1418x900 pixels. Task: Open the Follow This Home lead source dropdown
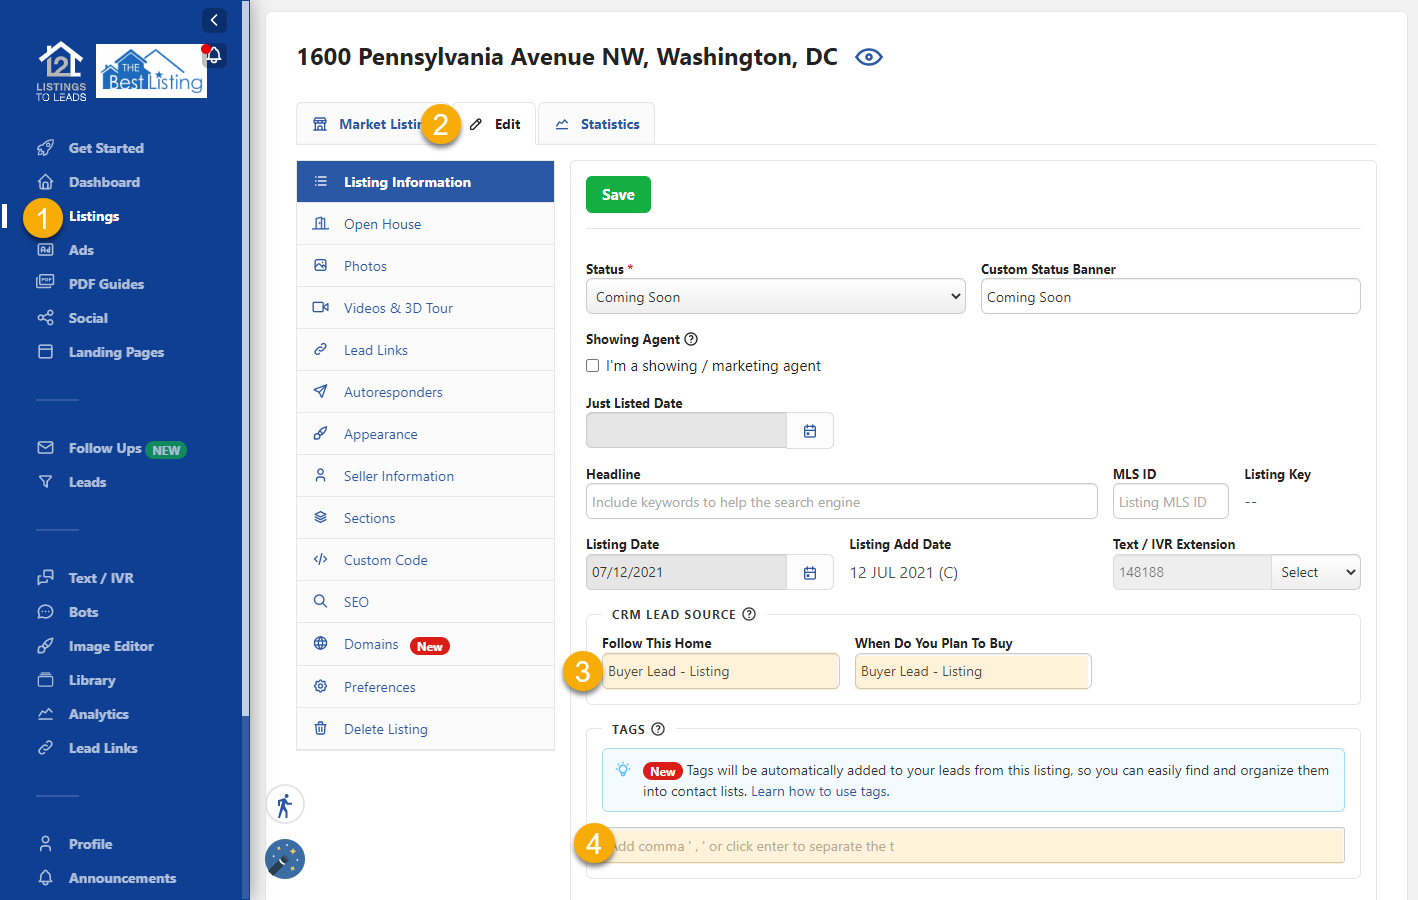(x=720, y=671)
